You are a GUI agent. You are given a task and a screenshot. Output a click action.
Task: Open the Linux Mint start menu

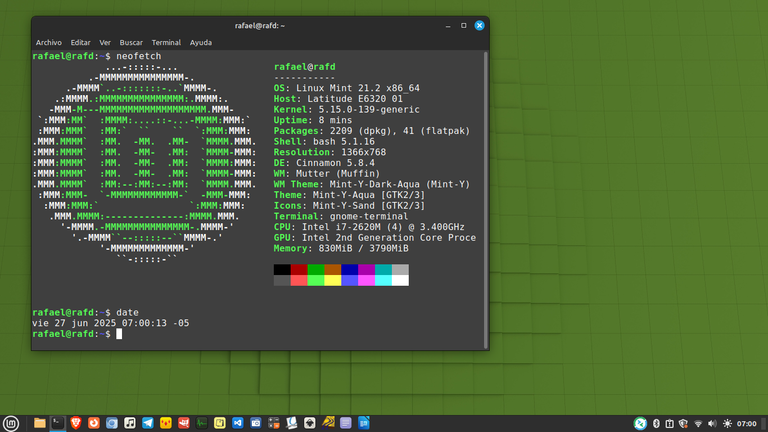[11, 423]
